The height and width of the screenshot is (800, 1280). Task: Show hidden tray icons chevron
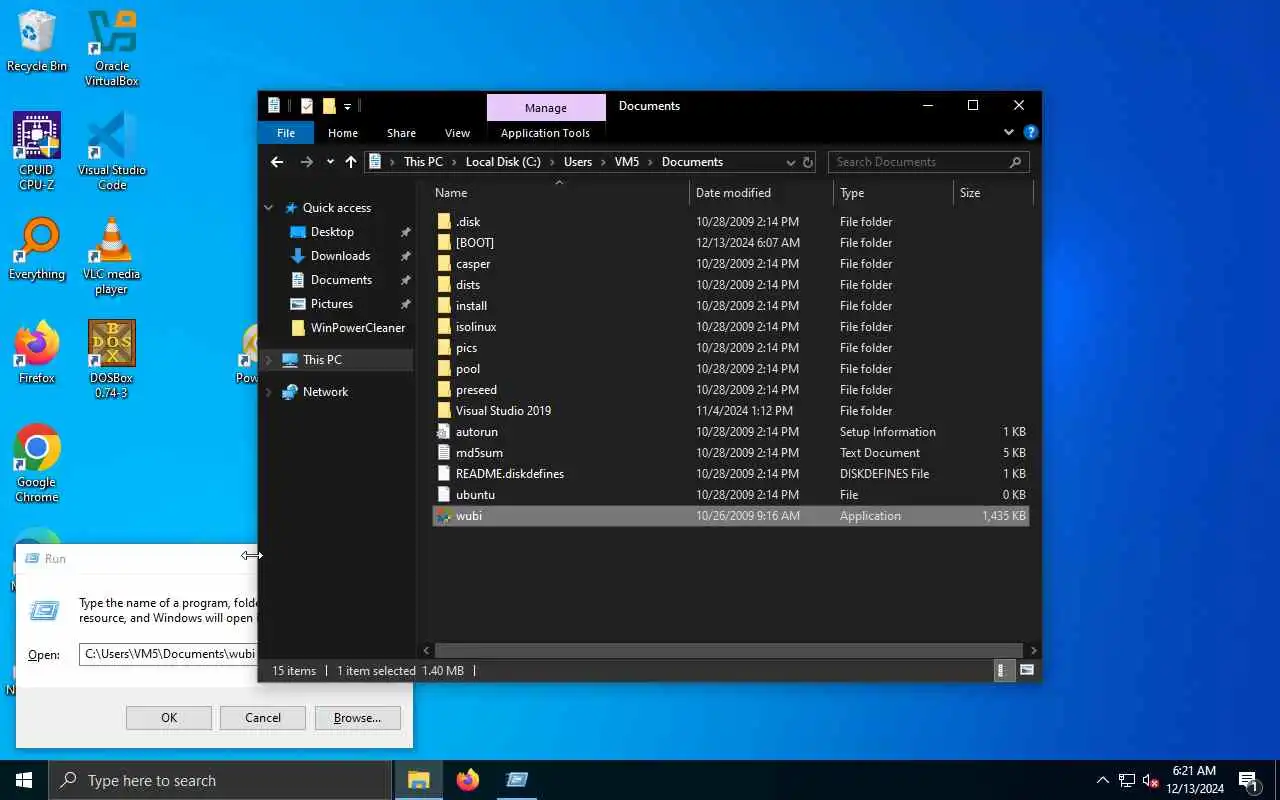pyautogui.click(x=1103, y=781)
